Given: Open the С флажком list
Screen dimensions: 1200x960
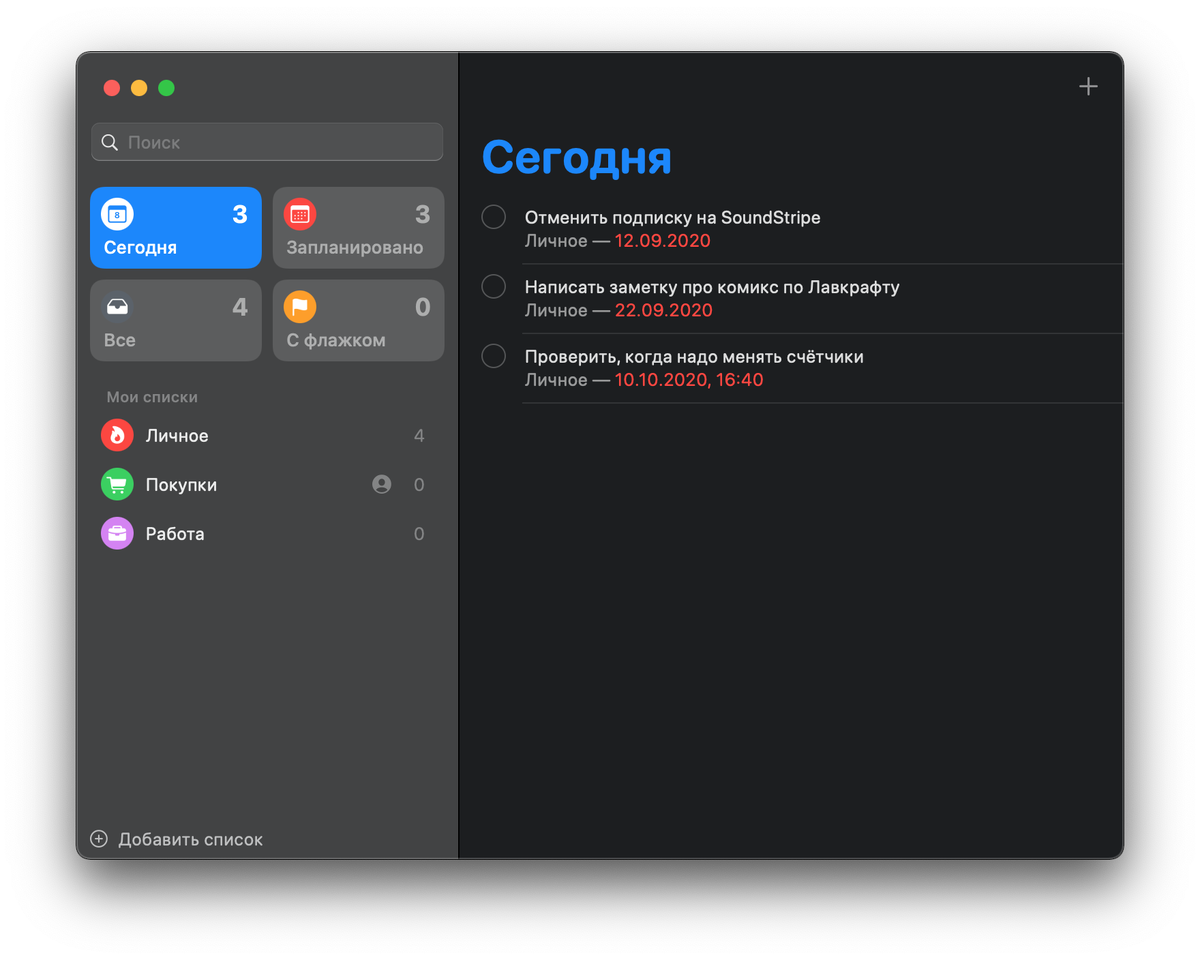Looking at the screenshot, I should pyautogui.click(x=359, y=320).
